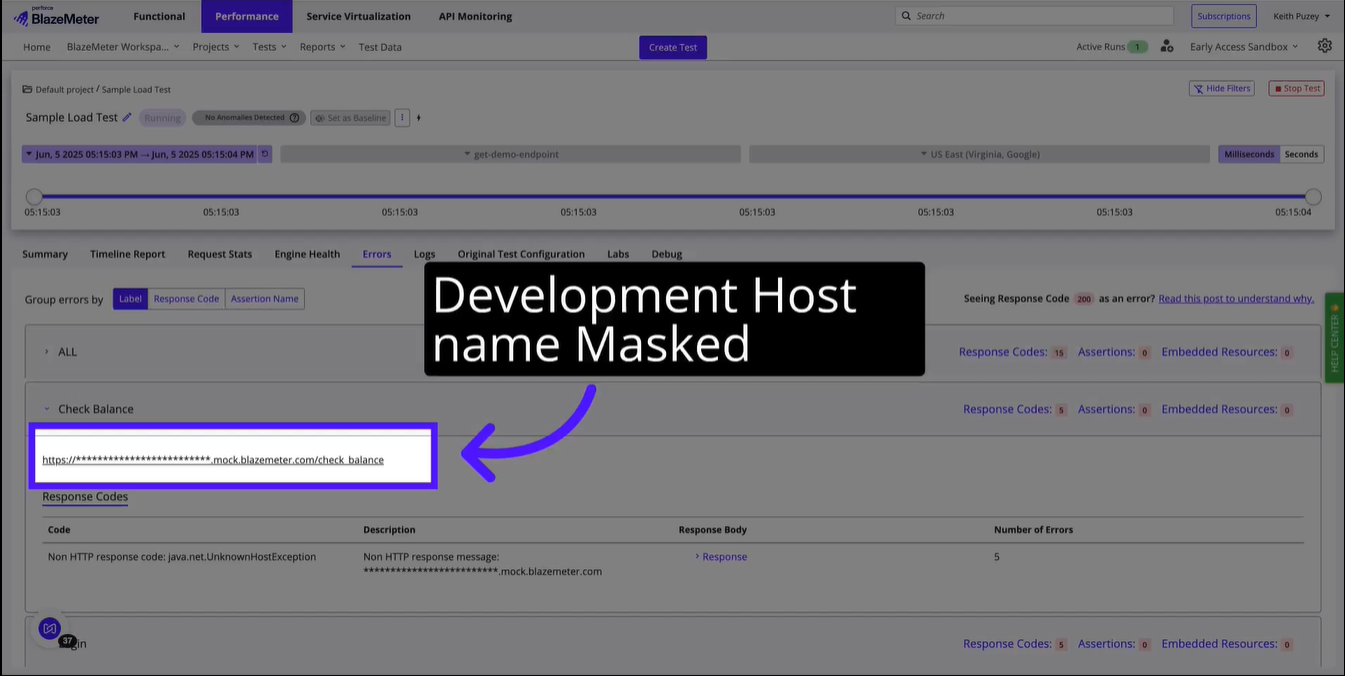Screen dimensions: 1345x676
Task: Expand the Response body link
Action: pos(721,557)
